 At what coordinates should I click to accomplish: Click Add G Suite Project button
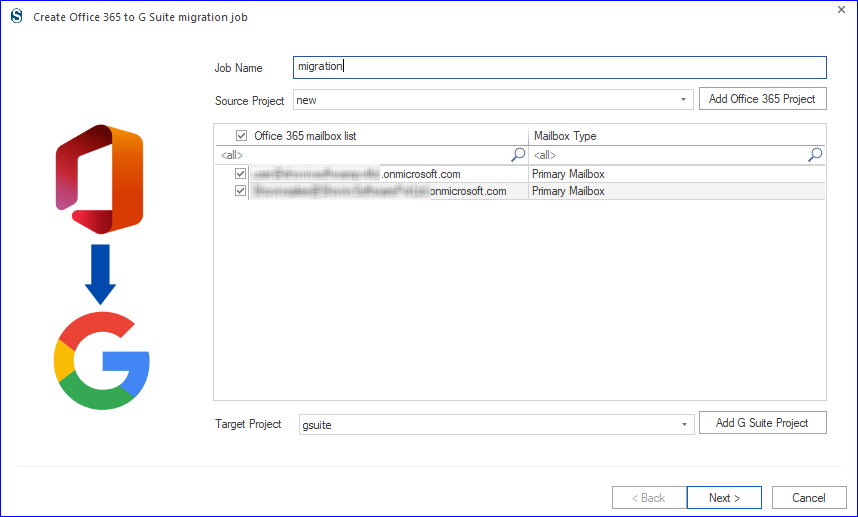click(762, 423)
